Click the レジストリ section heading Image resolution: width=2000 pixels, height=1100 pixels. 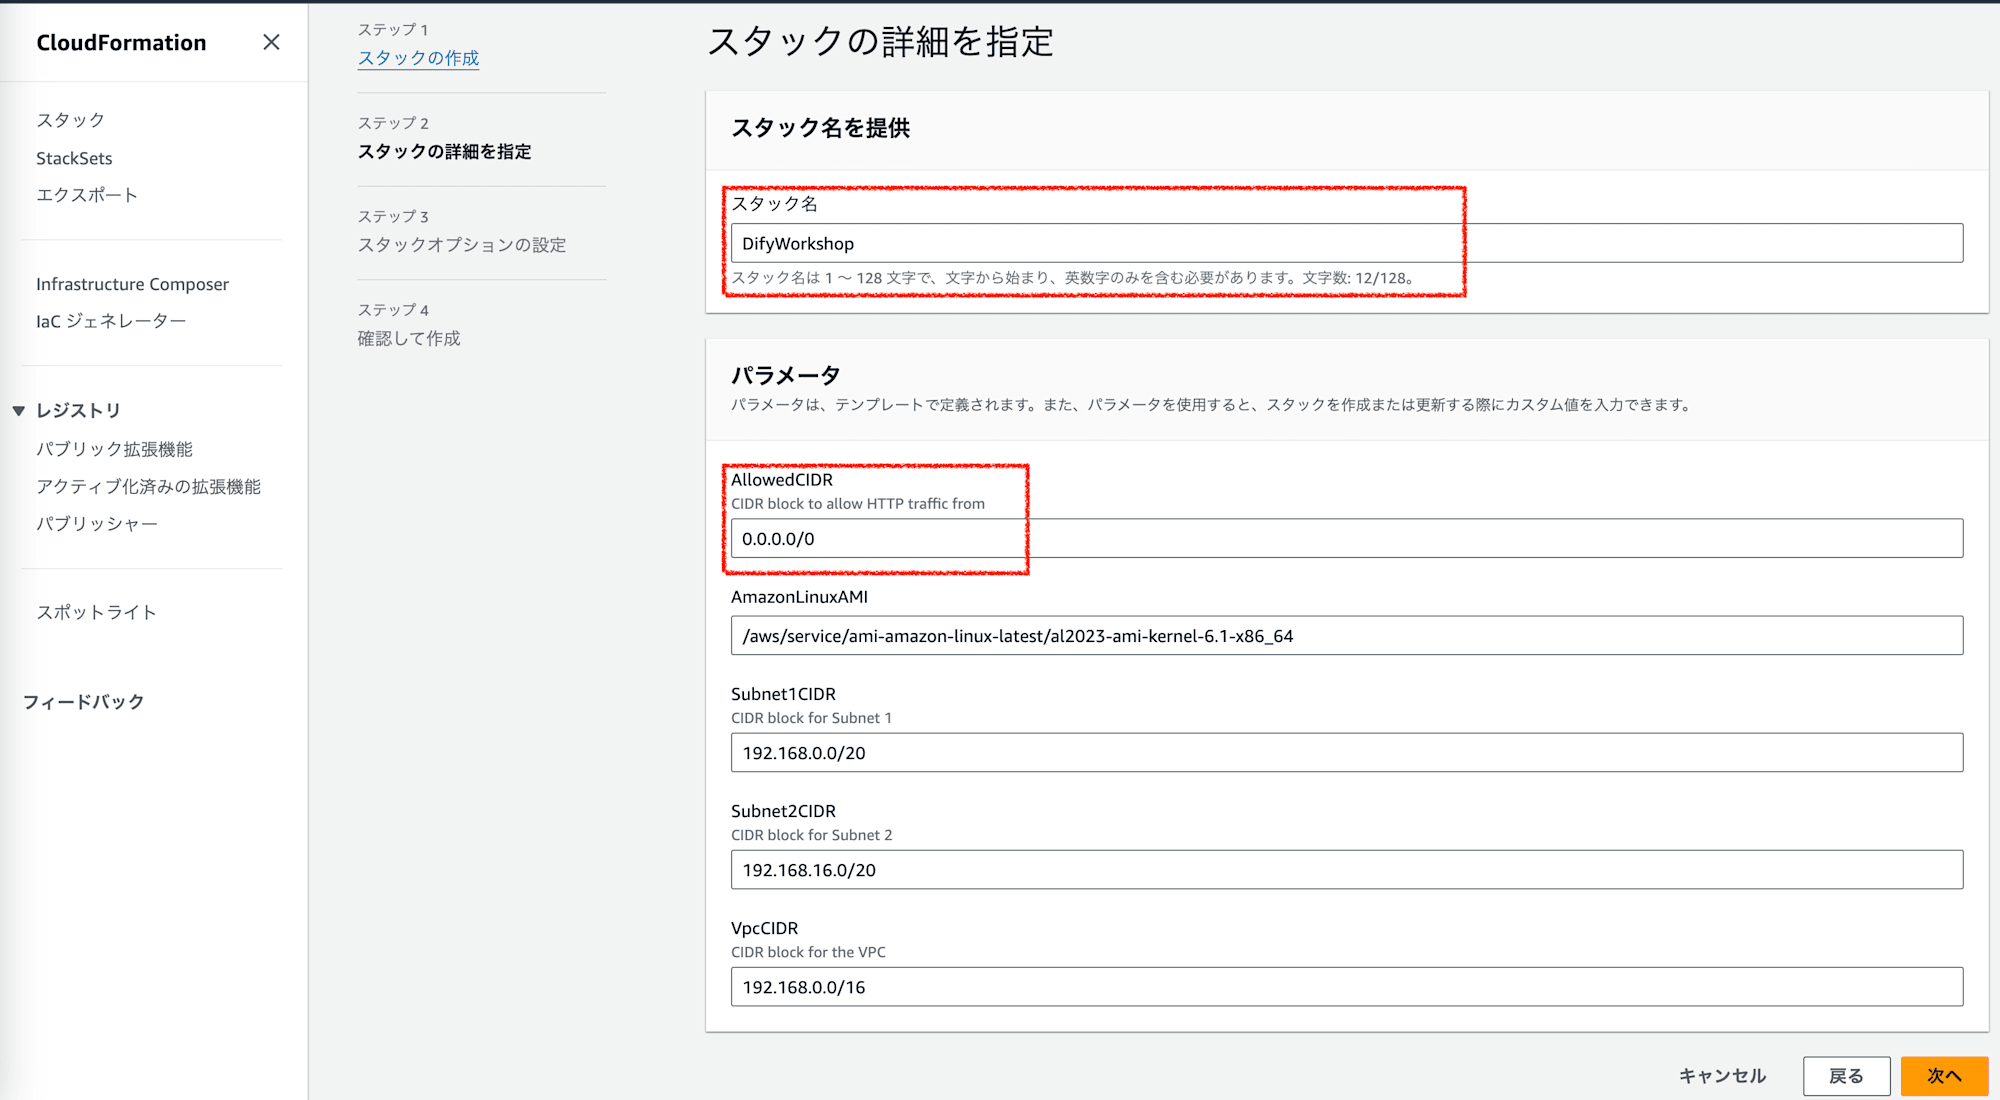[x=78, y=411]
